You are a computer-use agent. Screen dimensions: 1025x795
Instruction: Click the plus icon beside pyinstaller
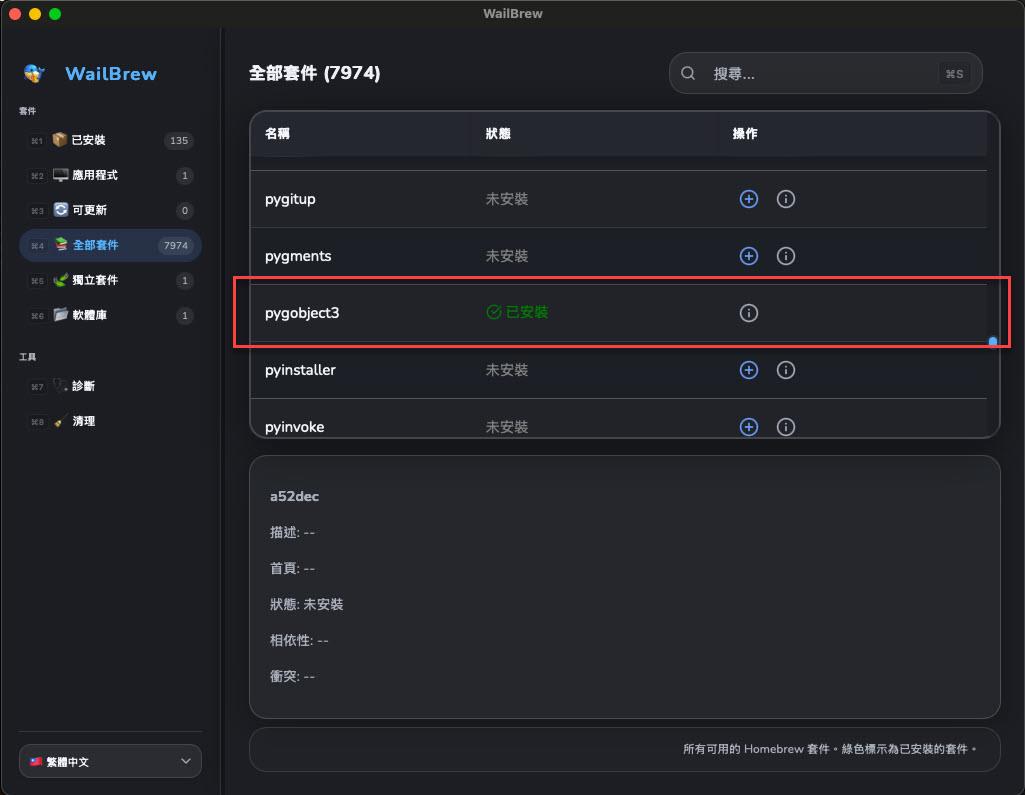click(x=748, y=370)
